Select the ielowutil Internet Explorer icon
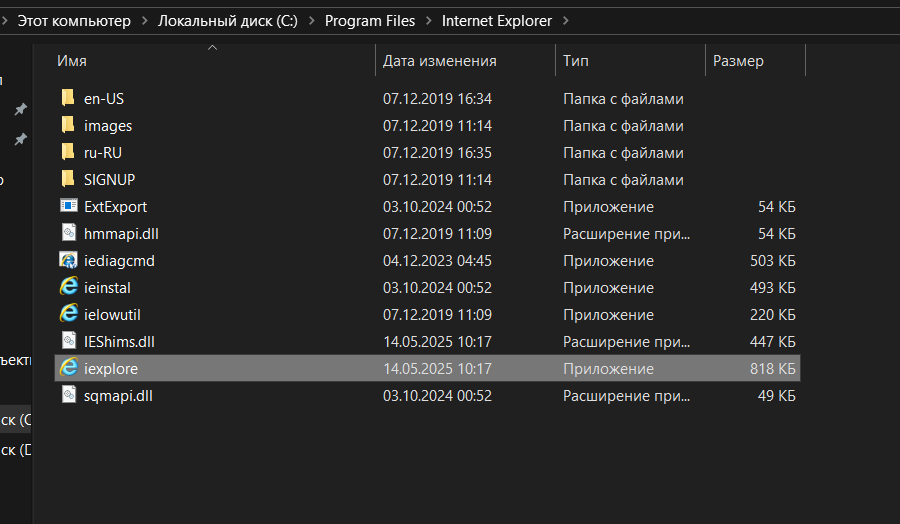The height and width of the screenshot is (524, 900). [x=69, y=313]
